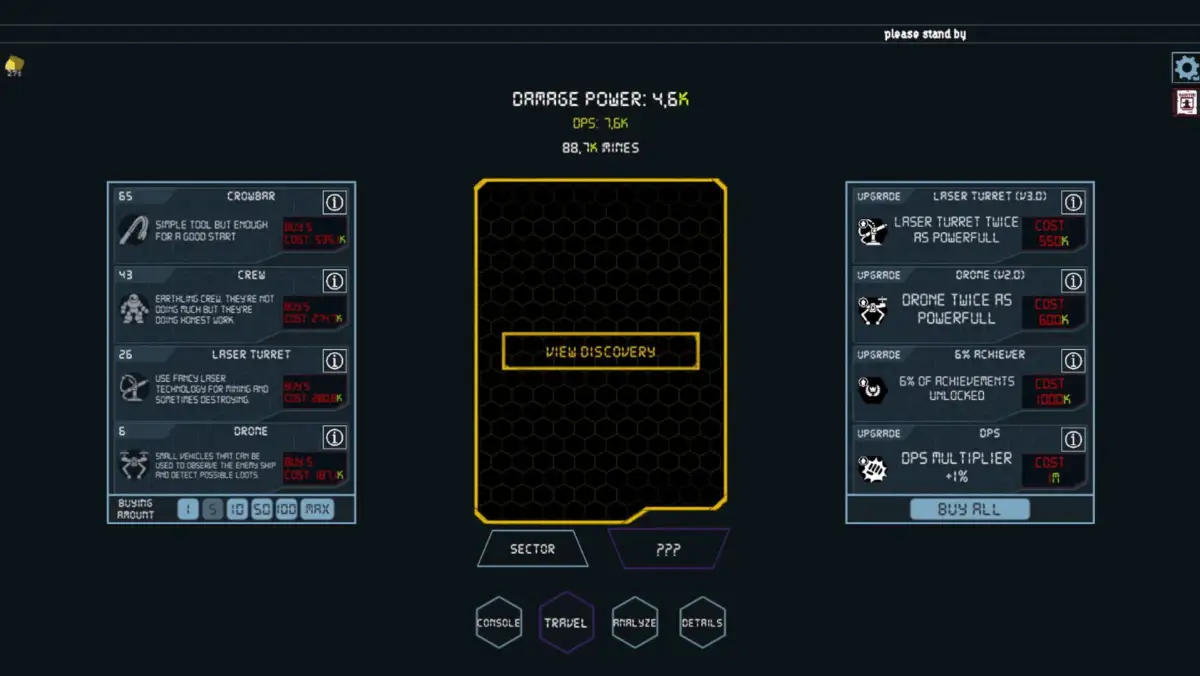Open the settings gear in the top right
Screen dimensions: 1200x676
pos(1186,67)
